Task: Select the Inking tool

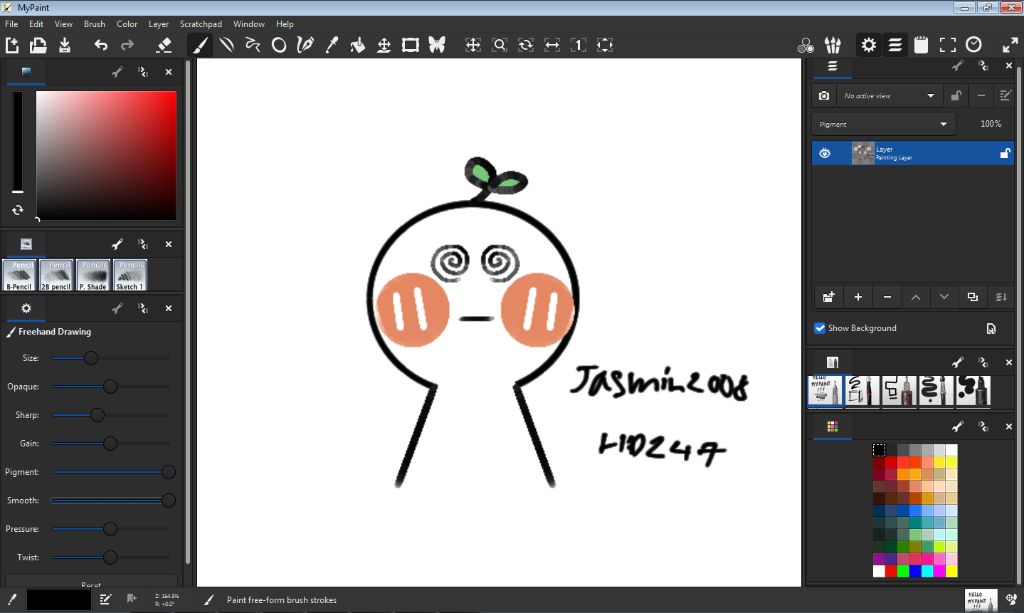Action: pyautogui.click(x=305, y=45)
